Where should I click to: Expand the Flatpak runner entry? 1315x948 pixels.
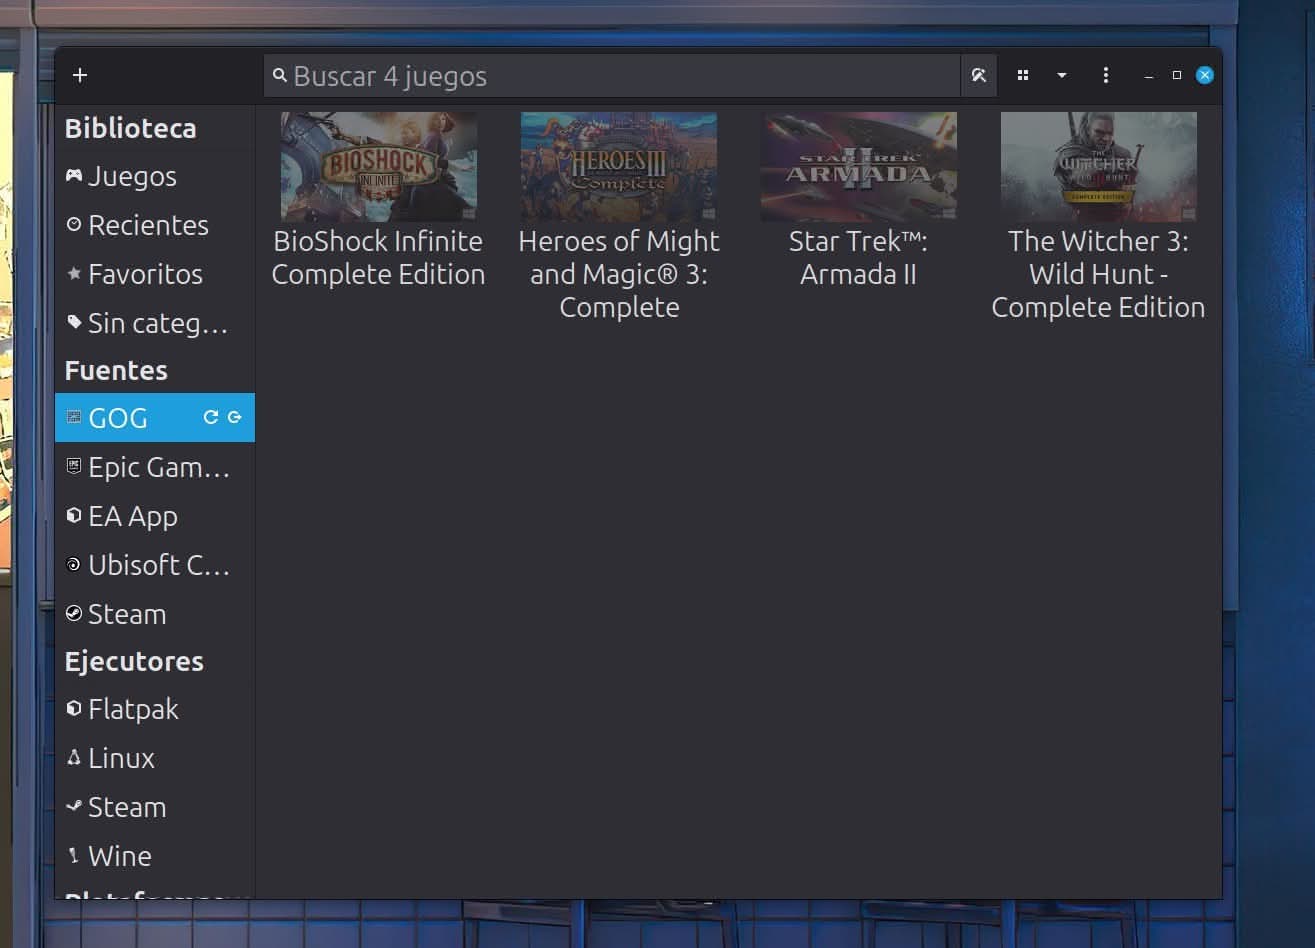pos(133,709)
